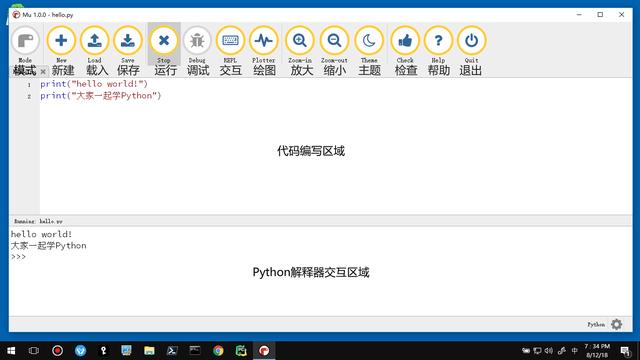640x360 pixels.
Task: Open File Explorer from the taskbar
Action: pyautogui.click(x=149, y=351)
